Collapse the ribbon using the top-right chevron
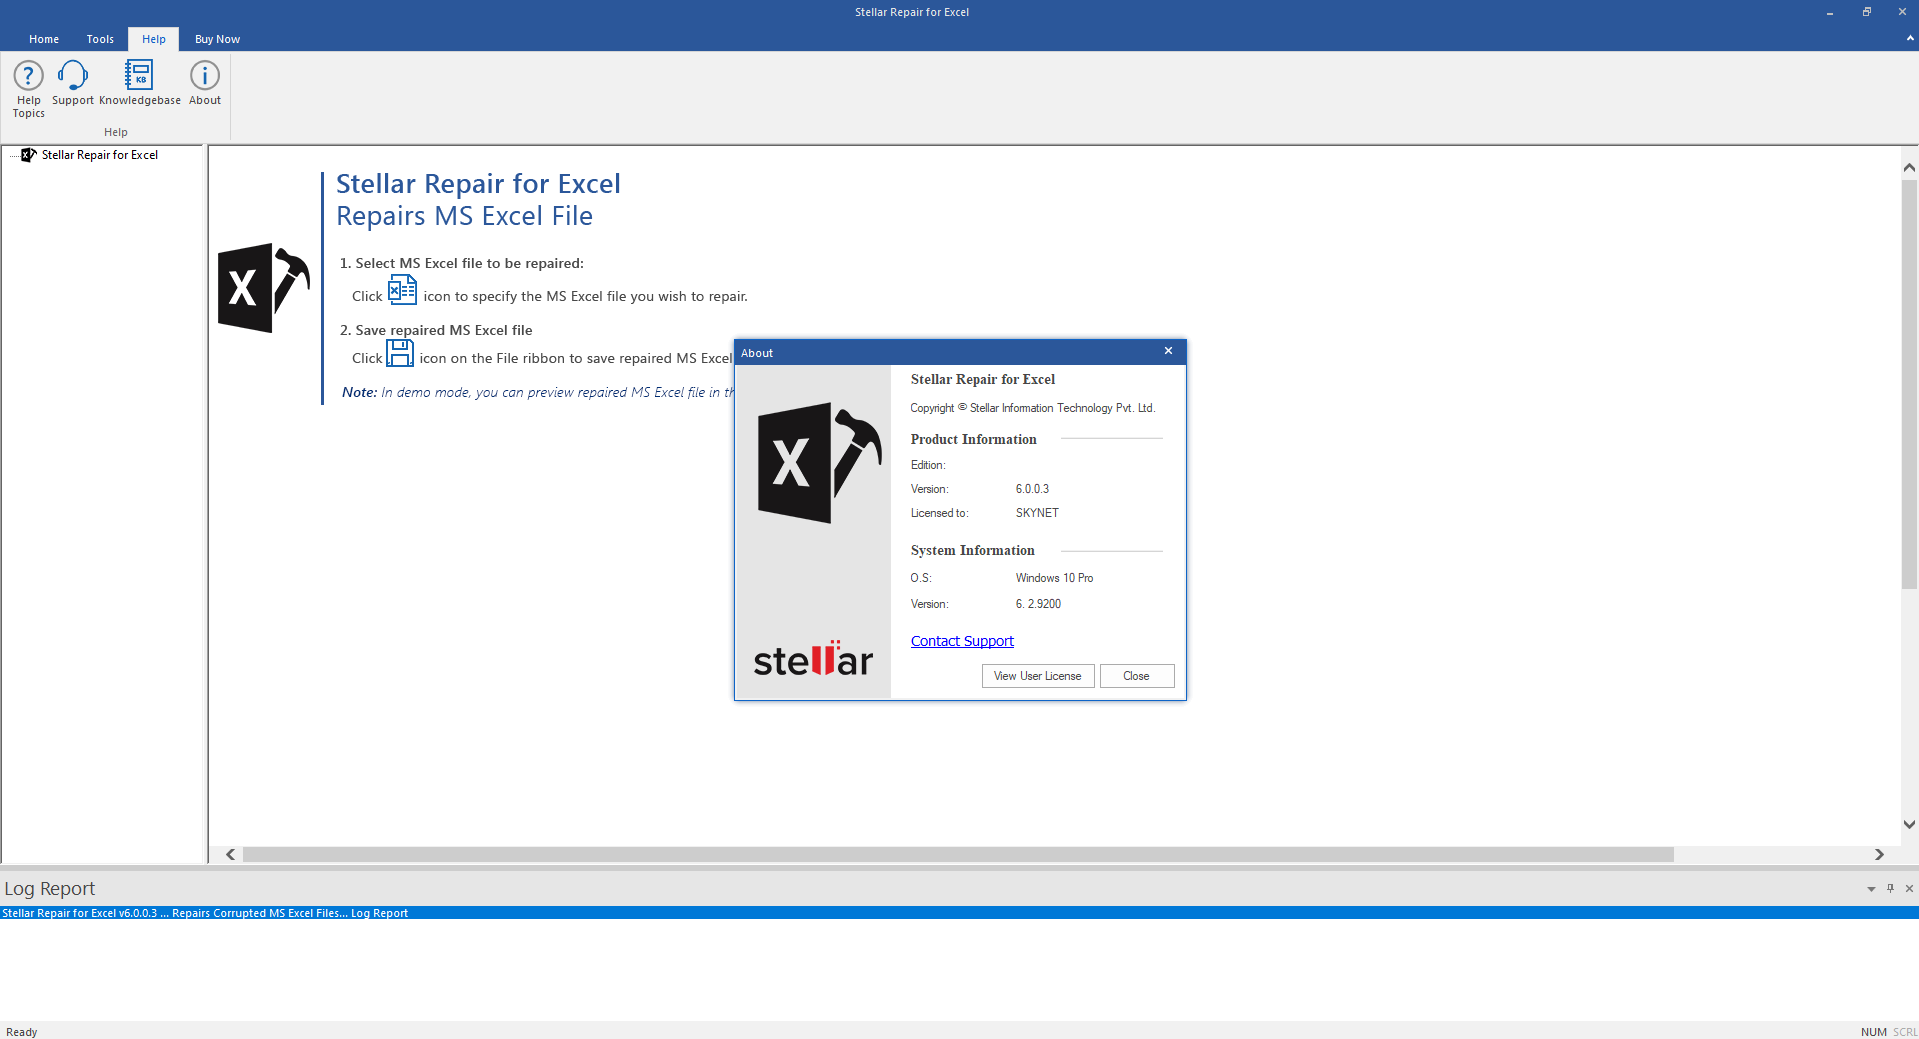The height and width of the screenshot is (1039, 1919). pyautogui.click(x=1909, y=38)
